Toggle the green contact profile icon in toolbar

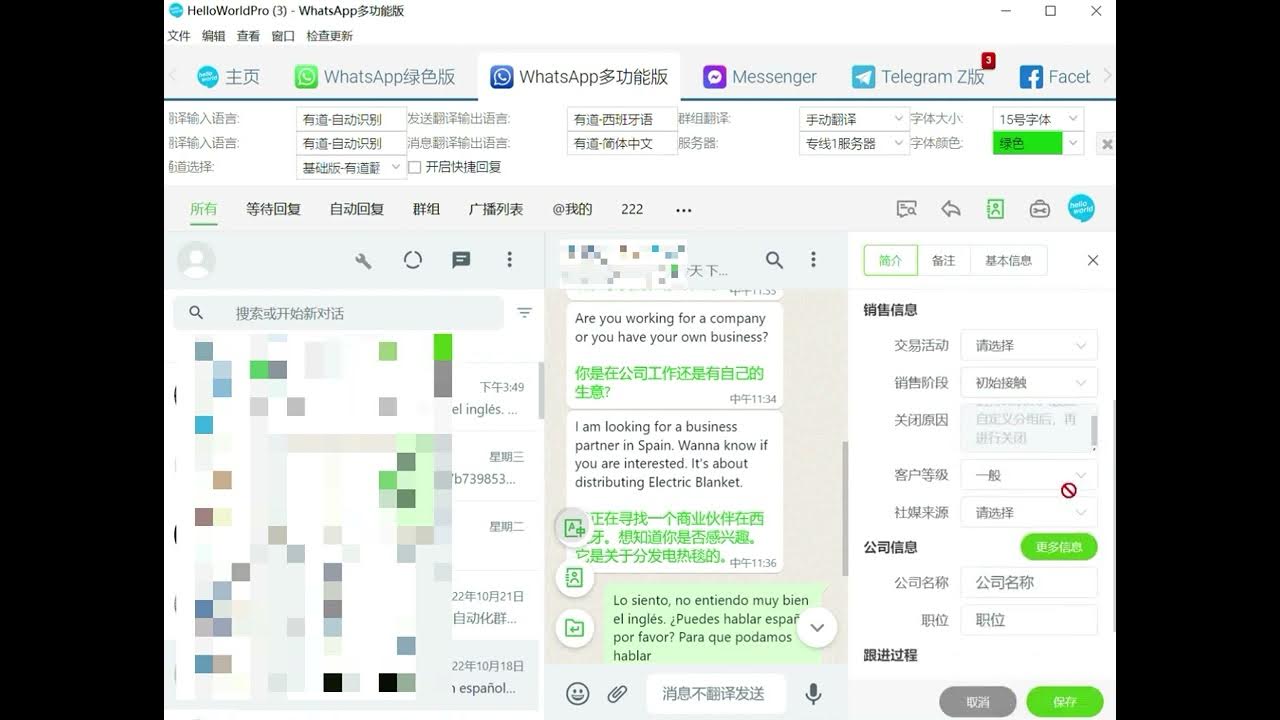point(995,209)
